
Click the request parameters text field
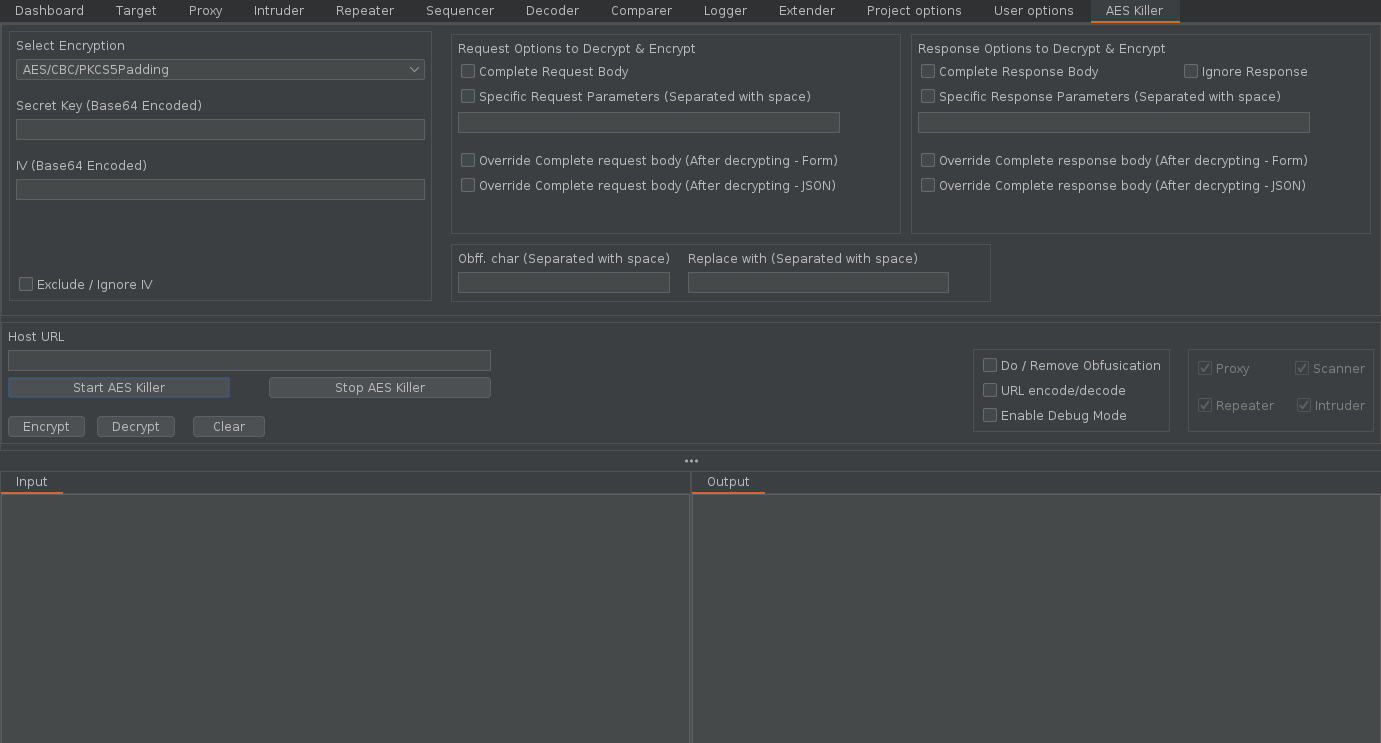[x=649, y=122]
